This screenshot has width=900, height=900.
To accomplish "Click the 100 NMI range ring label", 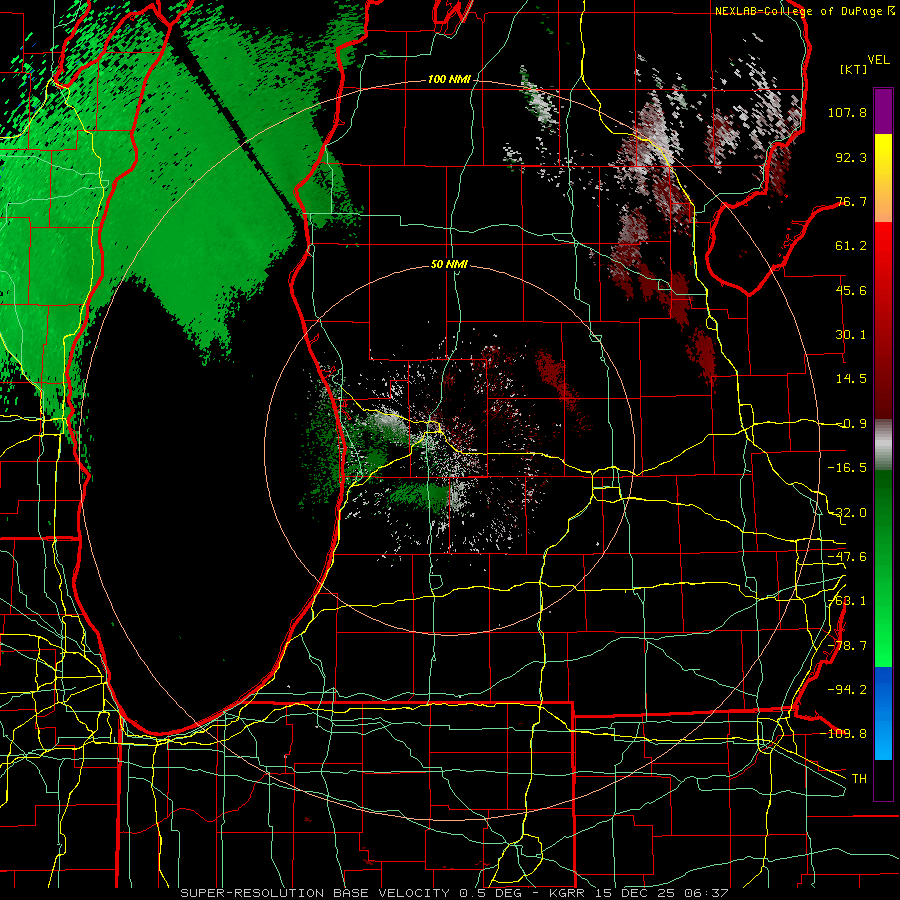I will (449, 79).
